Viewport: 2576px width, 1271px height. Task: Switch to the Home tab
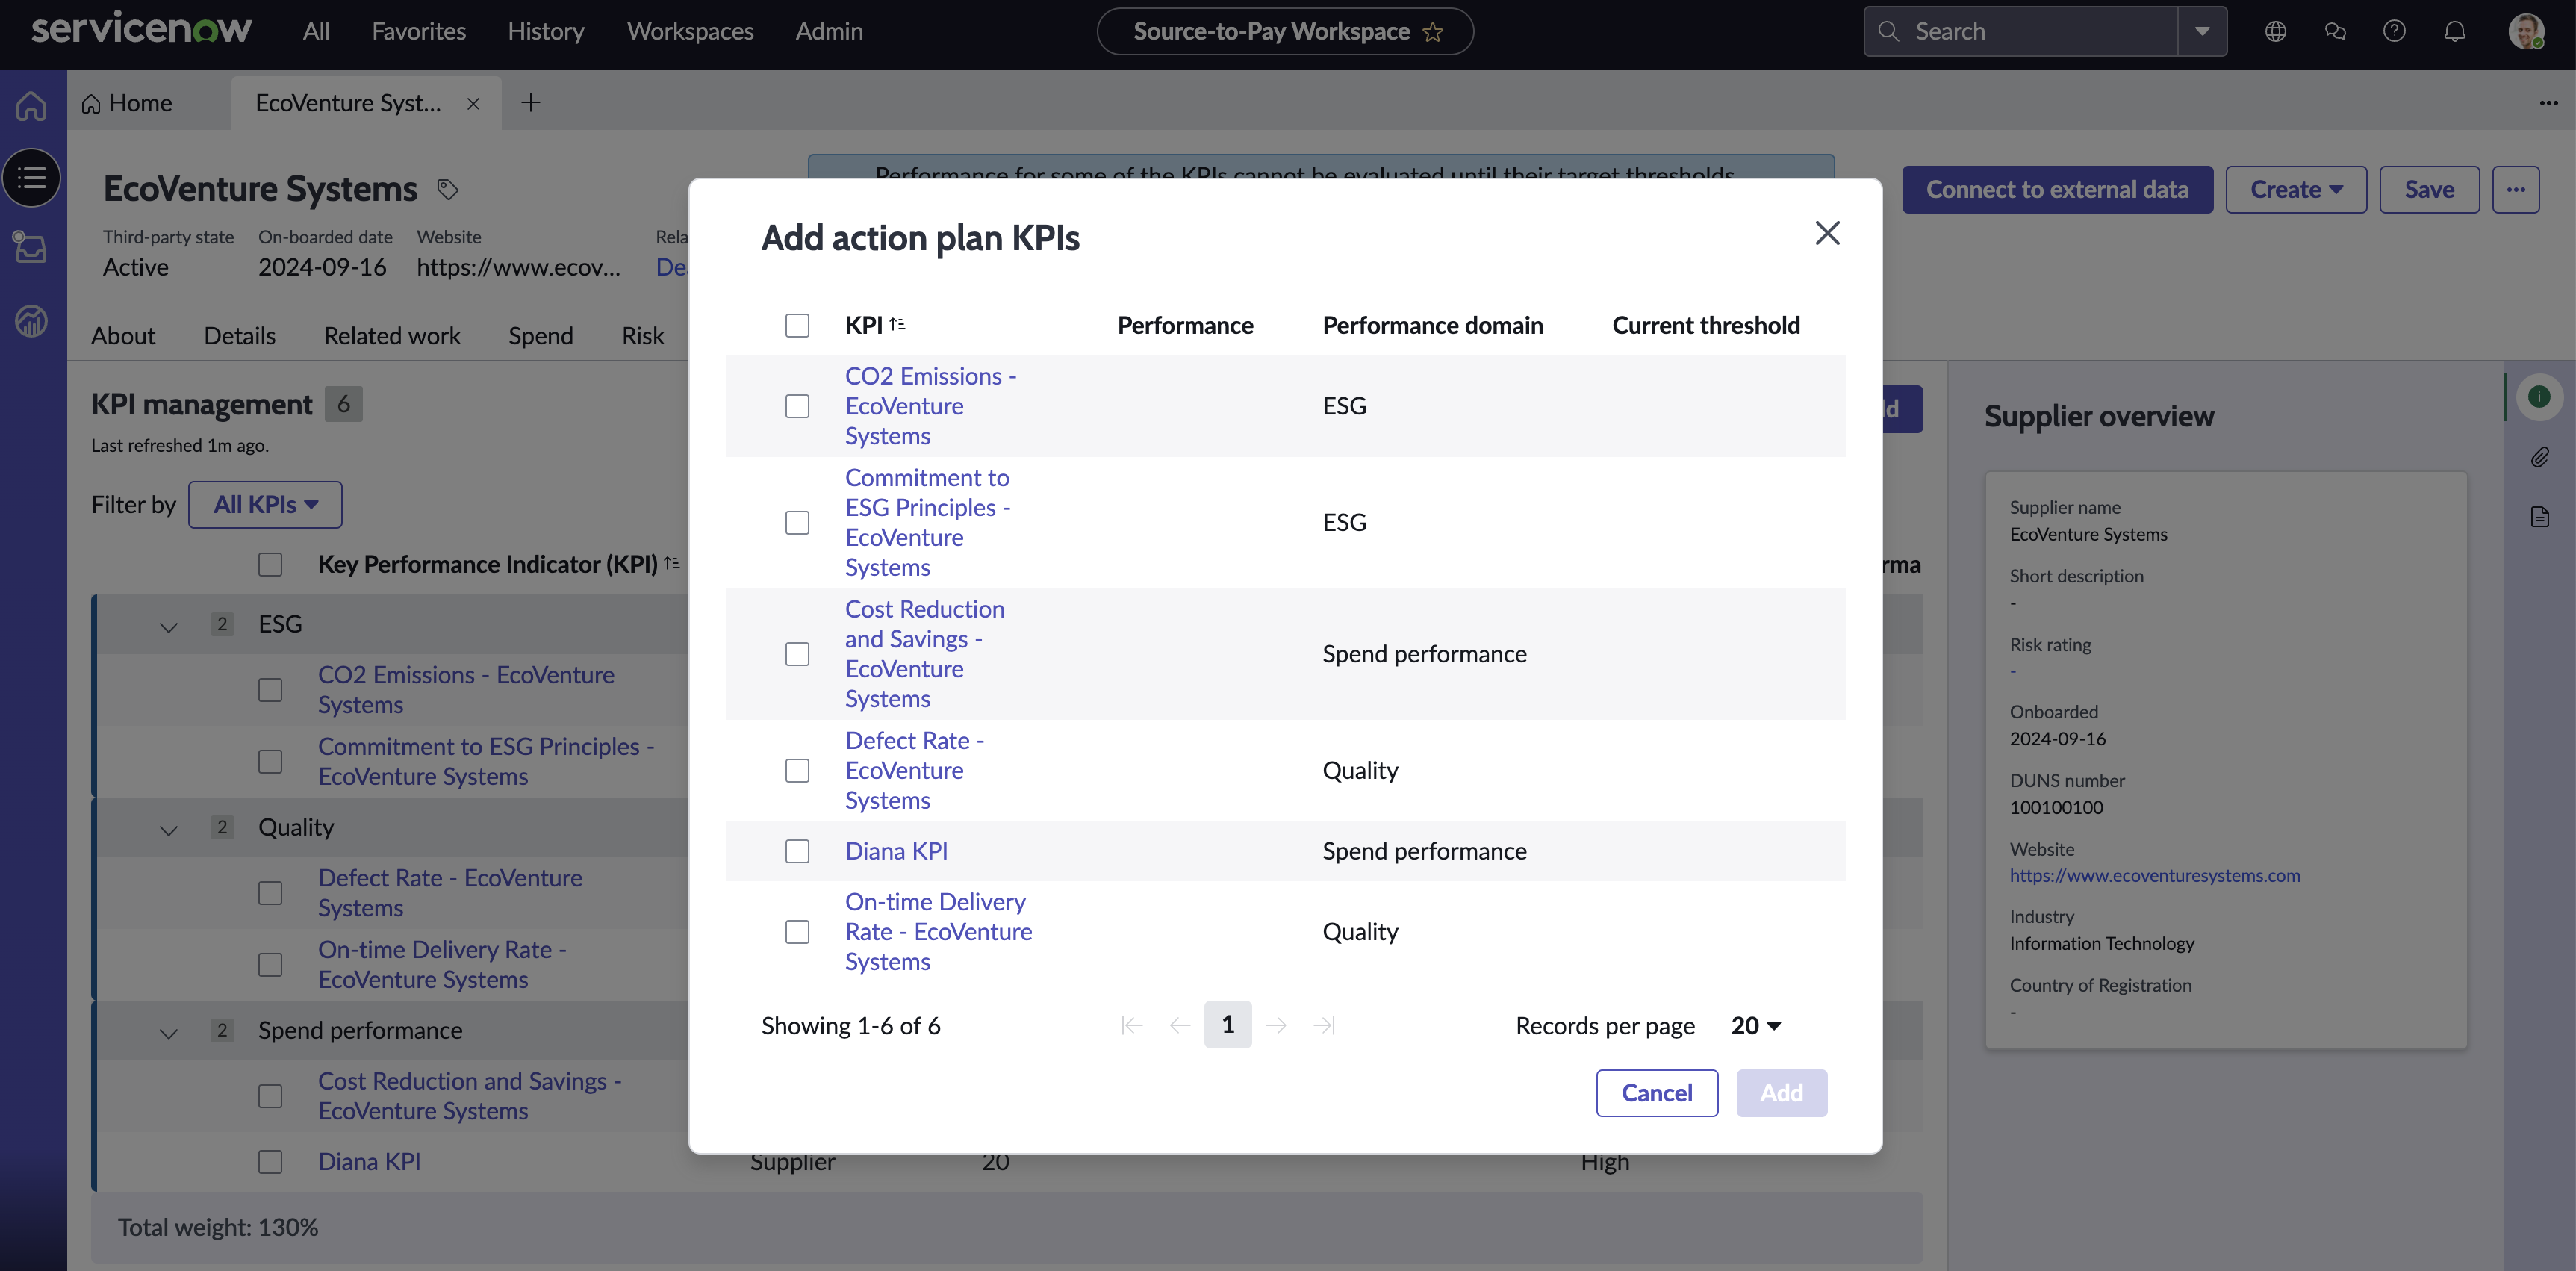(x=127, y=103)
